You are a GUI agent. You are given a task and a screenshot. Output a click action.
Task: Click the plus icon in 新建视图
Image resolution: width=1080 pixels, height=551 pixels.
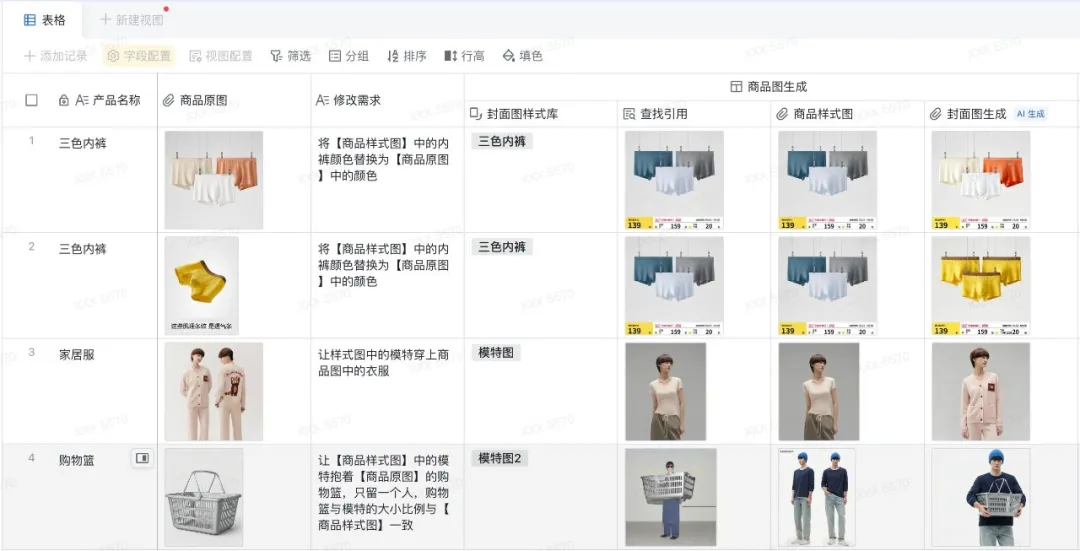[x=105, y=20]
